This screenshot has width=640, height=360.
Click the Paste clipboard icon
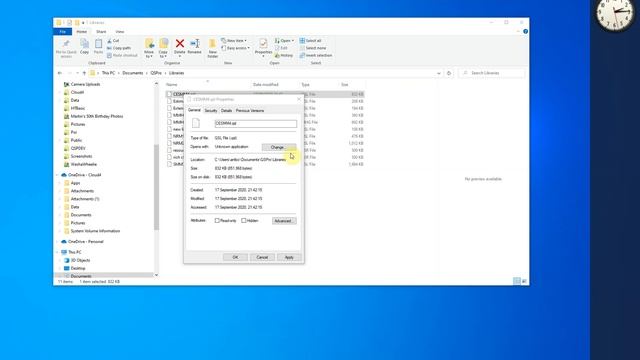pyautogui.click(x=98, y=44)
